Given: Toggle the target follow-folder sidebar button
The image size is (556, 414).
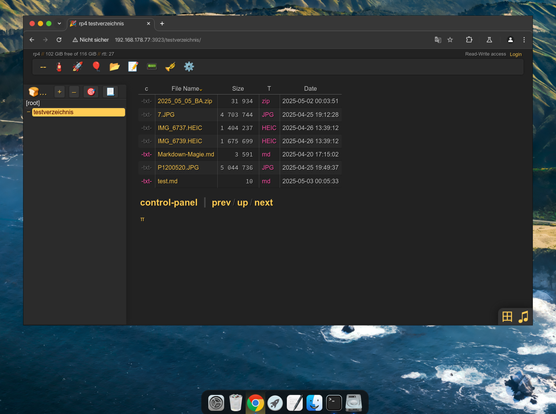Looking at the screenshot, I should pos(91,92).
